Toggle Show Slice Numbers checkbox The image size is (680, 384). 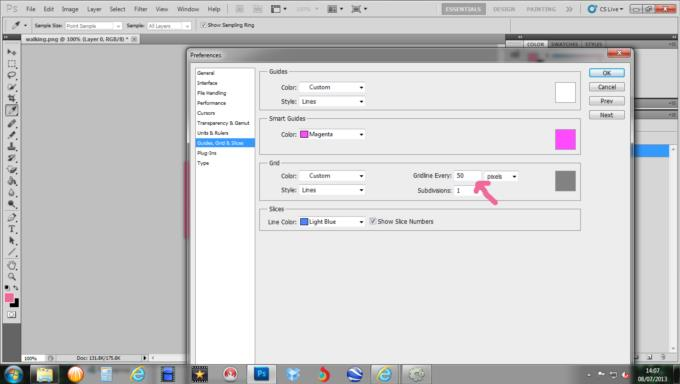point(373,221)
